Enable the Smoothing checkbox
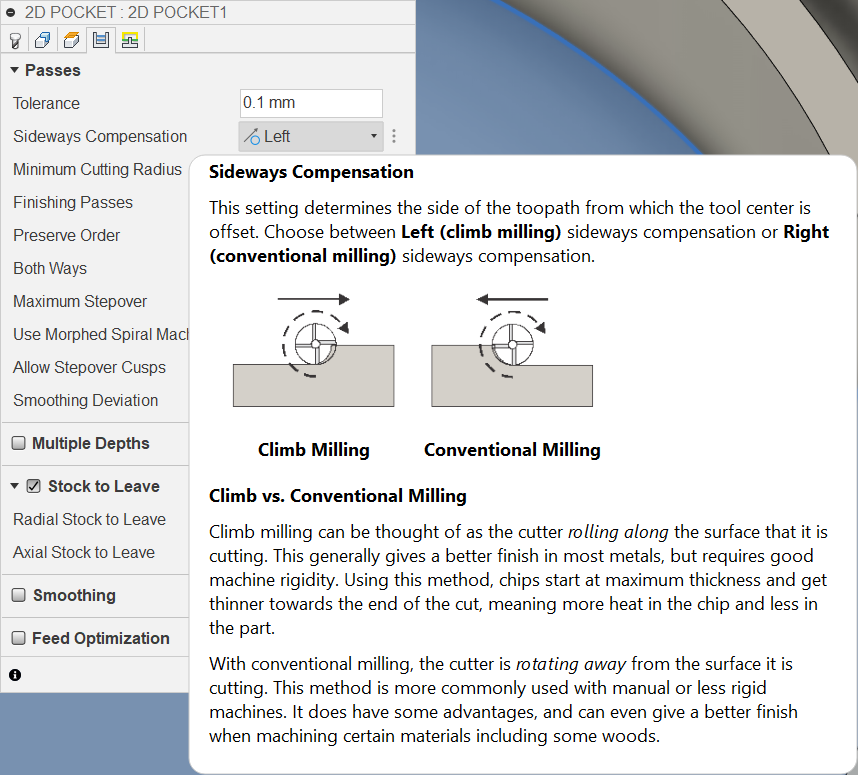Screen dimensions: 858x775 click(18, 596)
